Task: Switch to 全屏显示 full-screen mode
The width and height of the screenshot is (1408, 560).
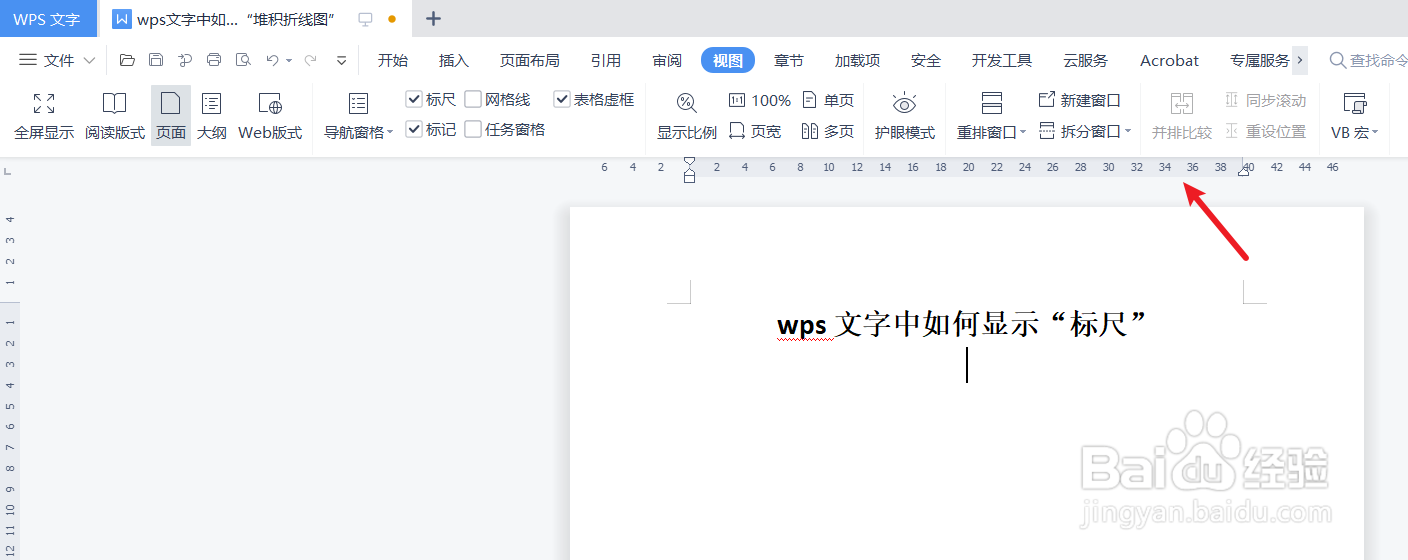Action: pyautogui.click(x=44, y=116)
